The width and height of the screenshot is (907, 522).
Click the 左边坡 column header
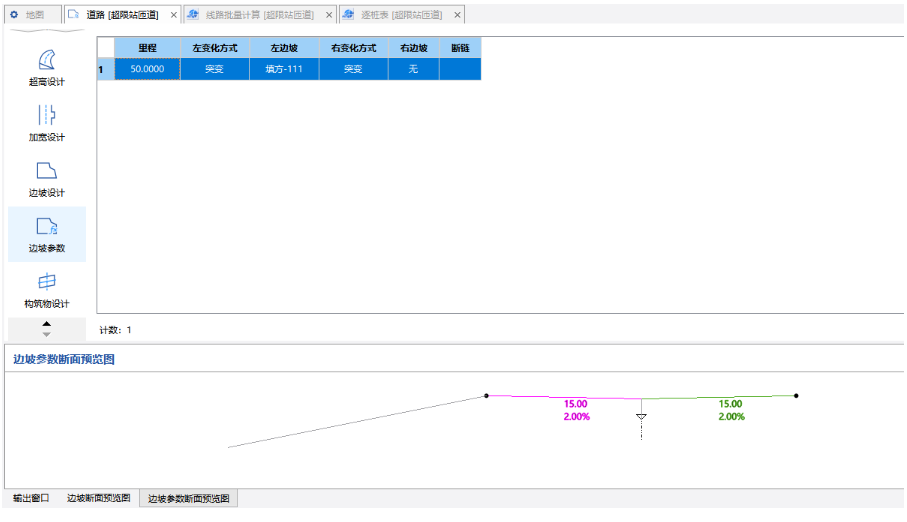tap(284, 48)
